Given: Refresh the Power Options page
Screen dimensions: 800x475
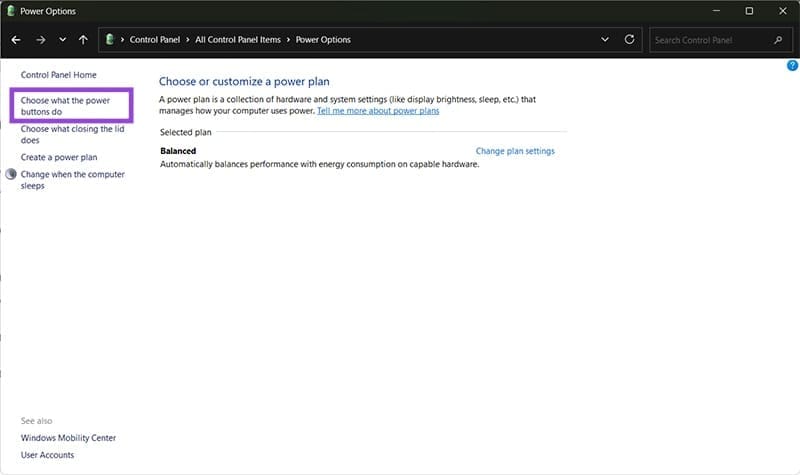Looking at the screenshot, I should 630,39.
